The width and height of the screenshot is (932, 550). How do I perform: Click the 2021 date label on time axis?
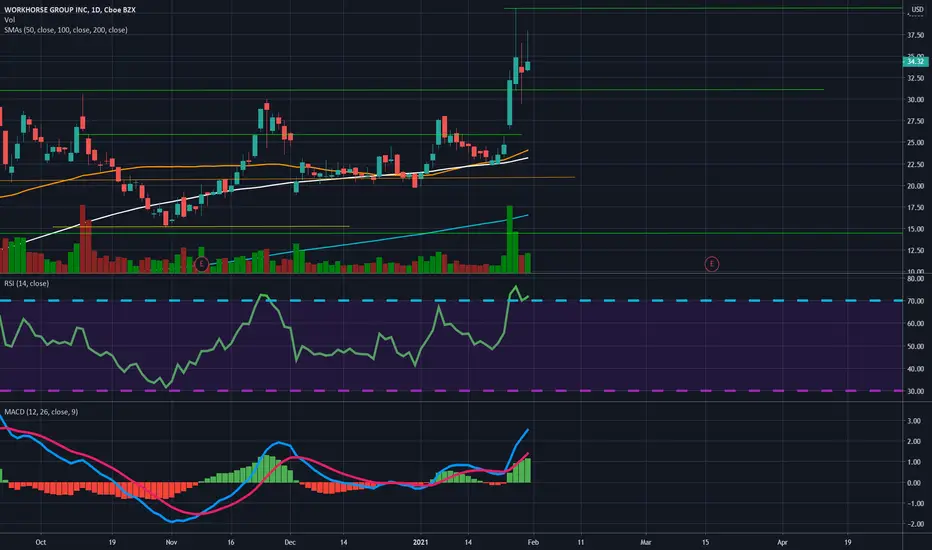420,542
